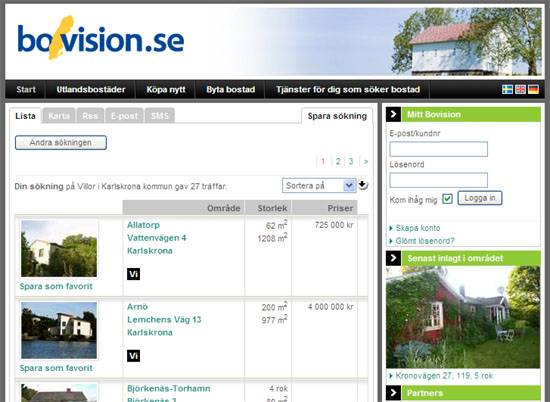Viewport: 550px width, 402px height.
Task: Switch to the Karta tab
Action: pyautogui.click(x=59, y=116)
